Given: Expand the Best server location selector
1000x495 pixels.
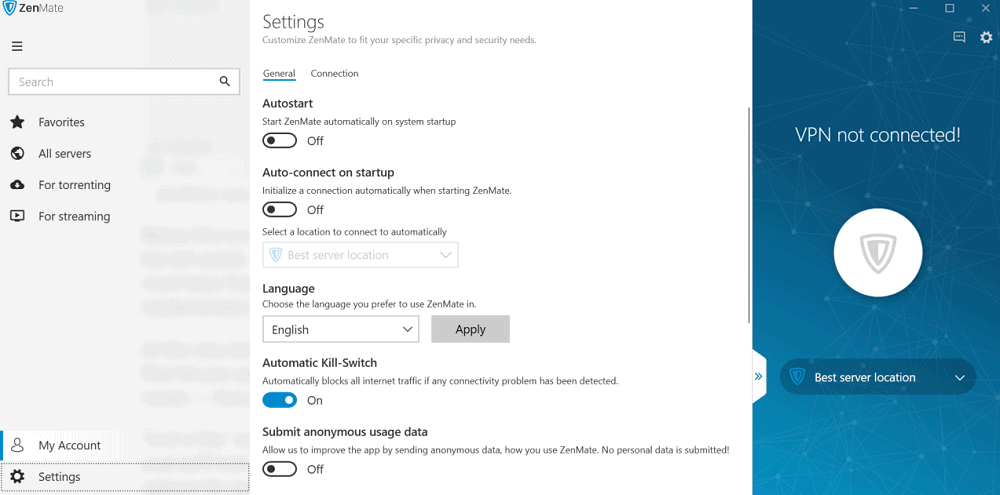Looking at the screenshot, I should point(878,377).
